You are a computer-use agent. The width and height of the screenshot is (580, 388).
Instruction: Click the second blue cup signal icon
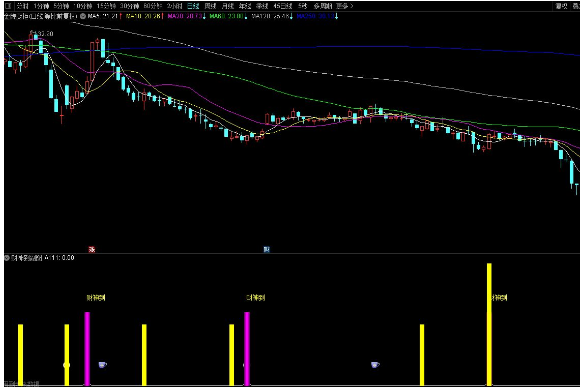tap(375, 365)
